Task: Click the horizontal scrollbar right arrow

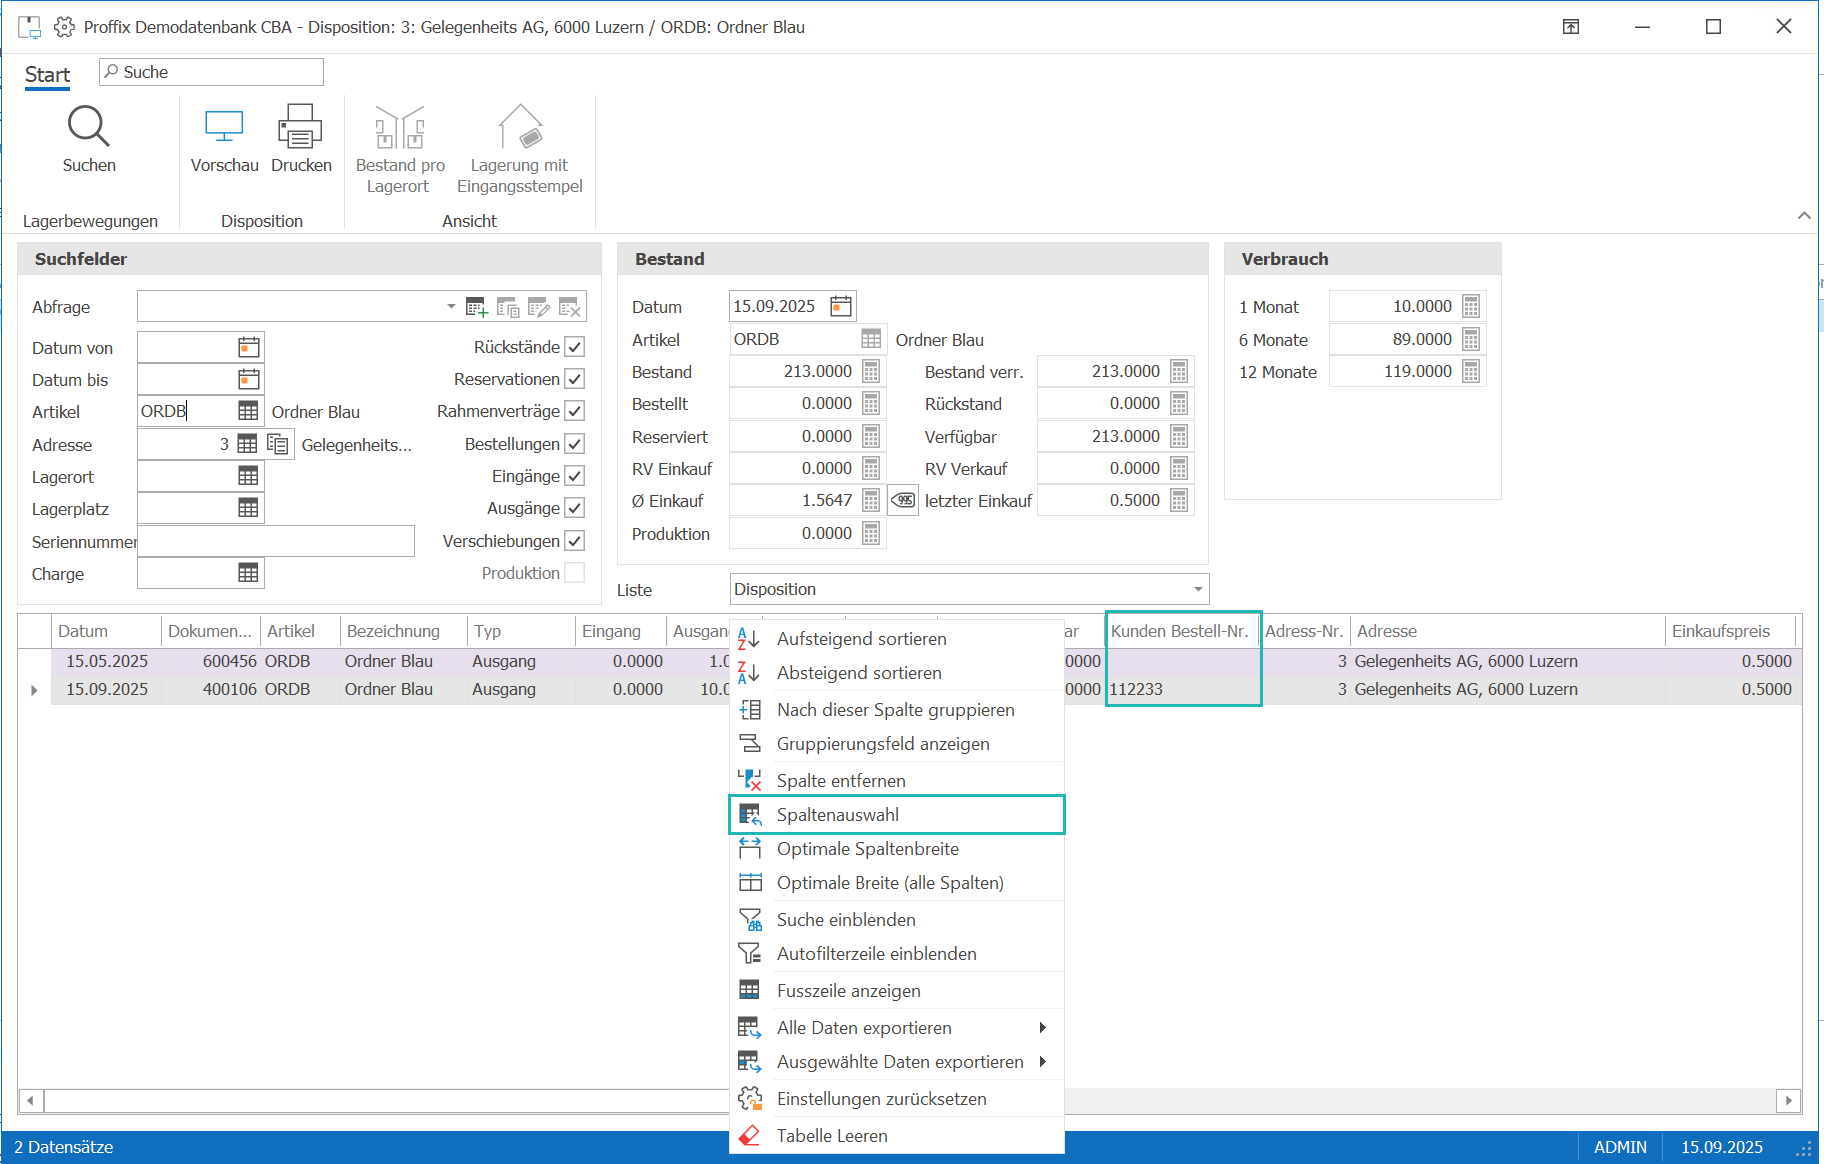Action: (x=1789, y=1101)
